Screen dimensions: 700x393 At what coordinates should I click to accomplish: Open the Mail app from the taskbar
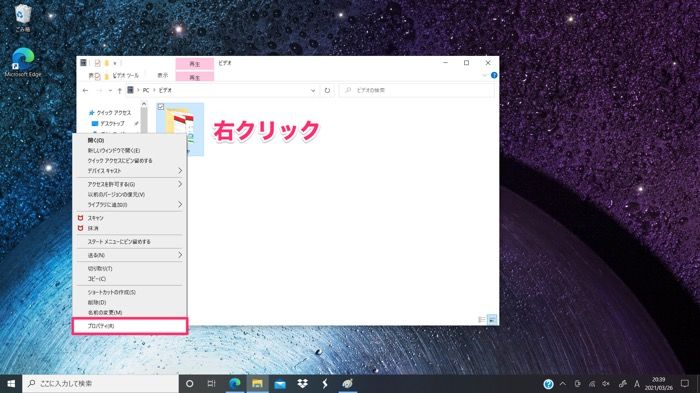tap(280, 384)
